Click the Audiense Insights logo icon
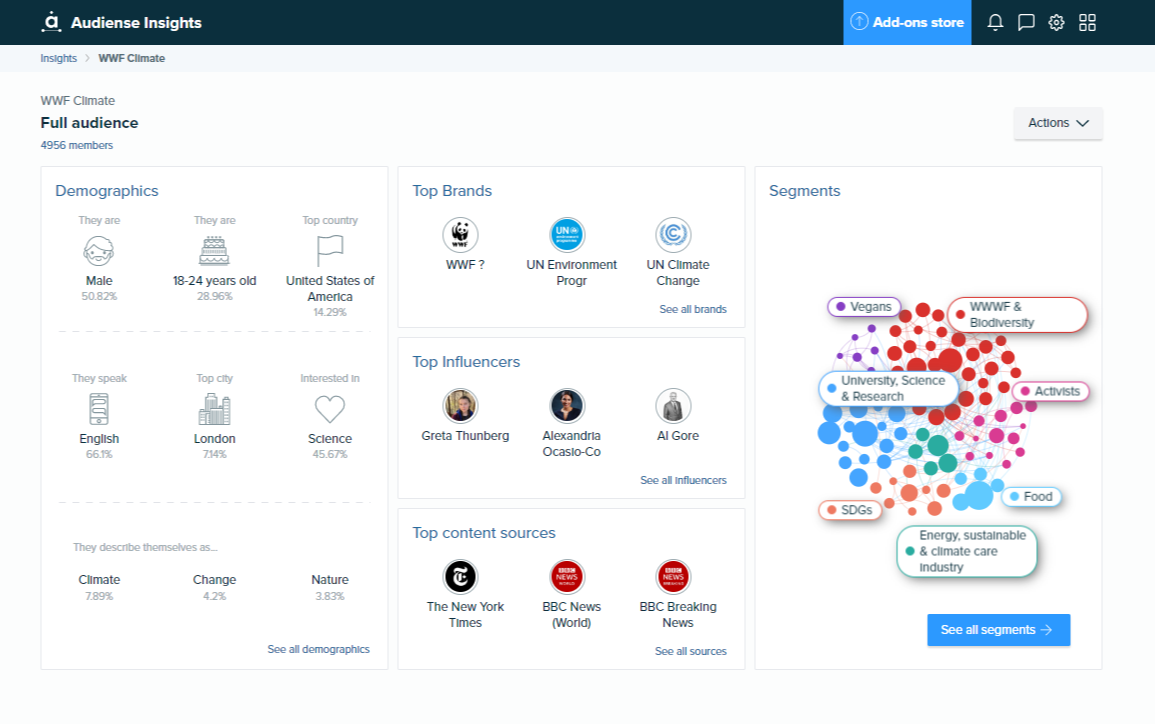Image resolution: width=1155 pixels, height=724 pixels. (x=51, y=22)
